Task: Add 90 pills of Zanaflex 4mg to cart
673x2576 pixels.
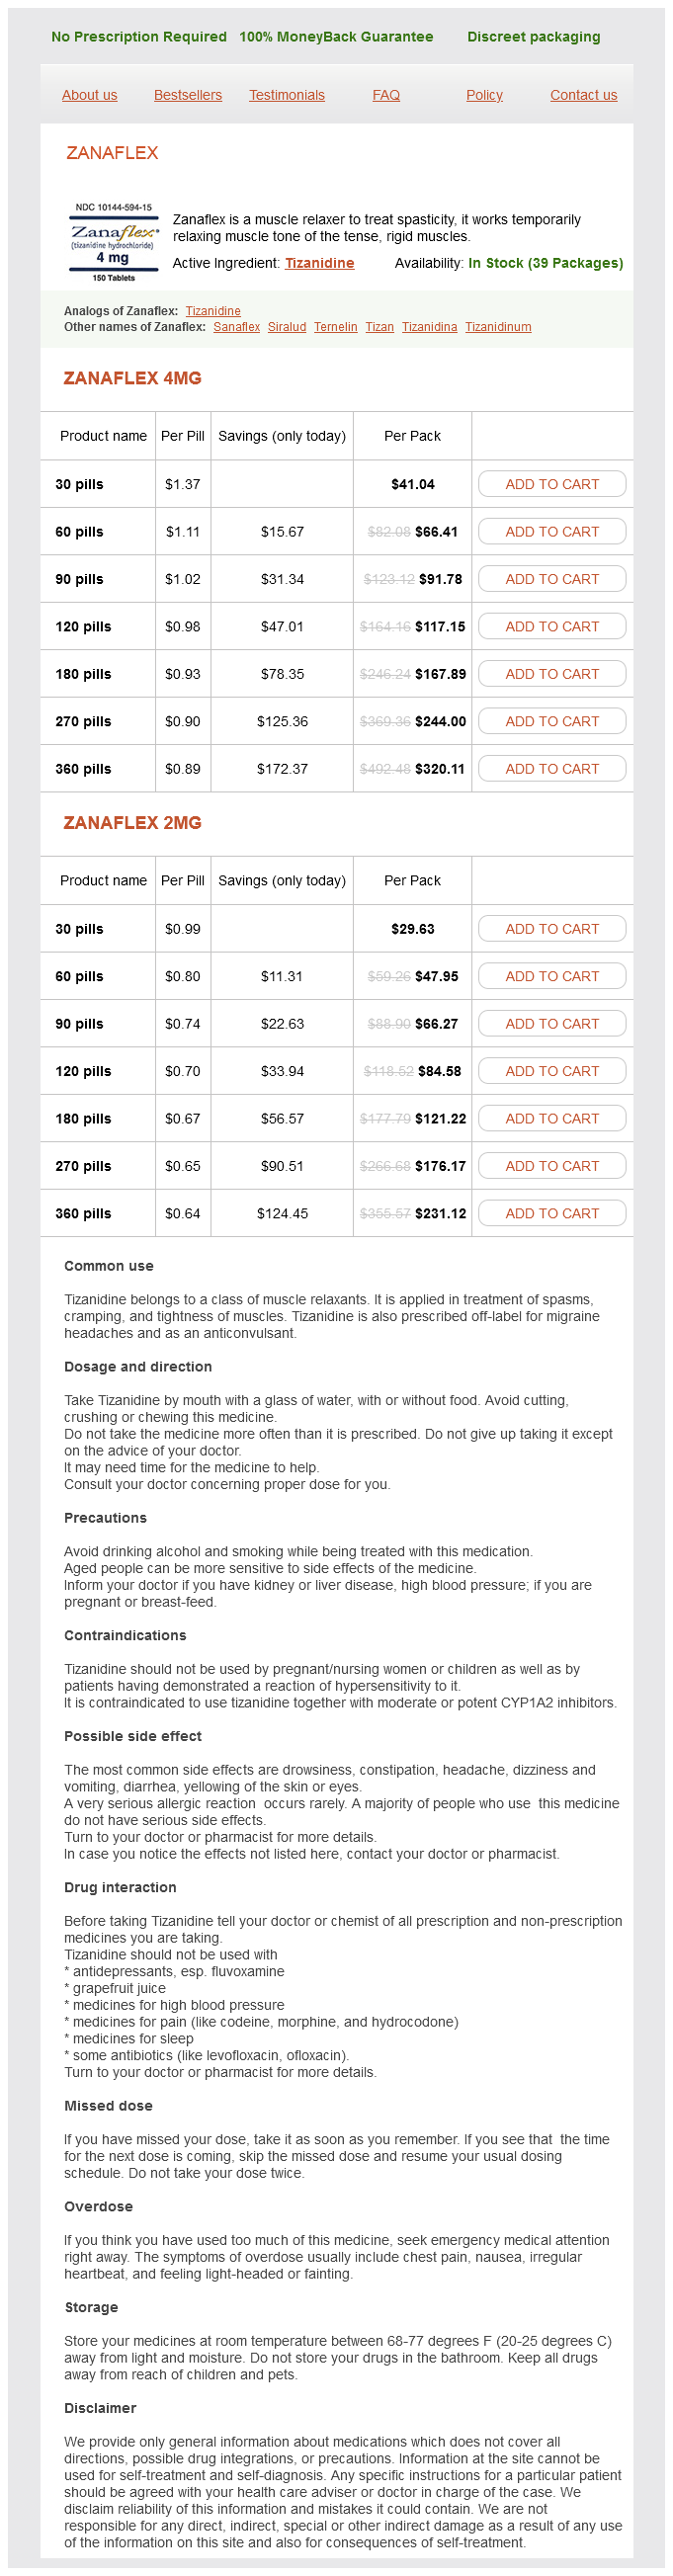Action: [x=552, y=579]
